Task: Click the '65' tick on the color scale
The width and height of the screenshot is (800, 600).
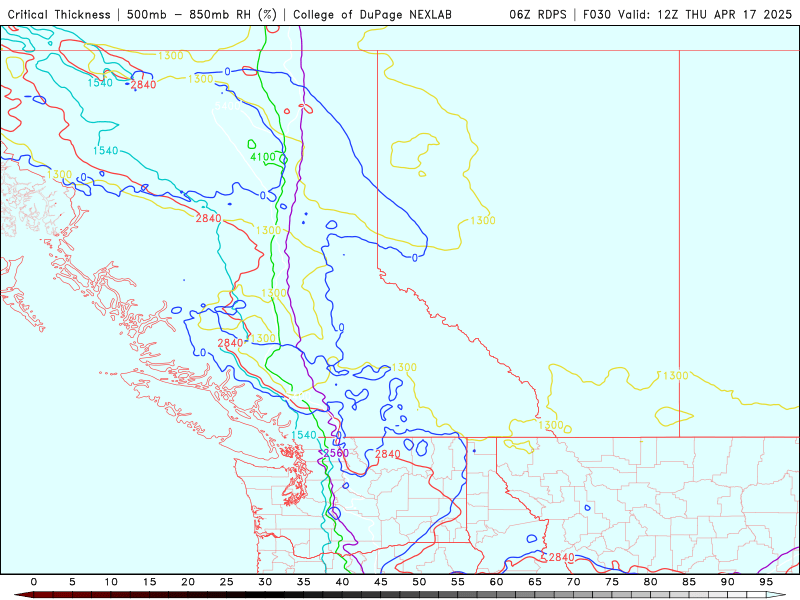Action: click(x=535, y=582)
